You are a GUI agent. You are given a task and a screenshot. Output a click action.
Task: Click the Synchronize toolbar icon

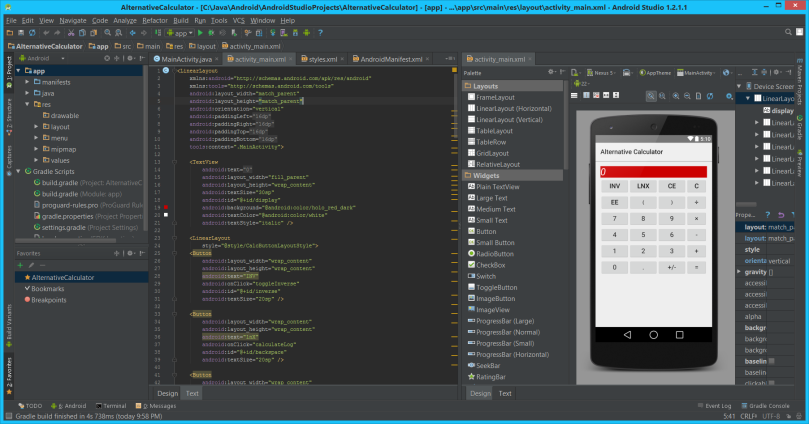[32, 32]
